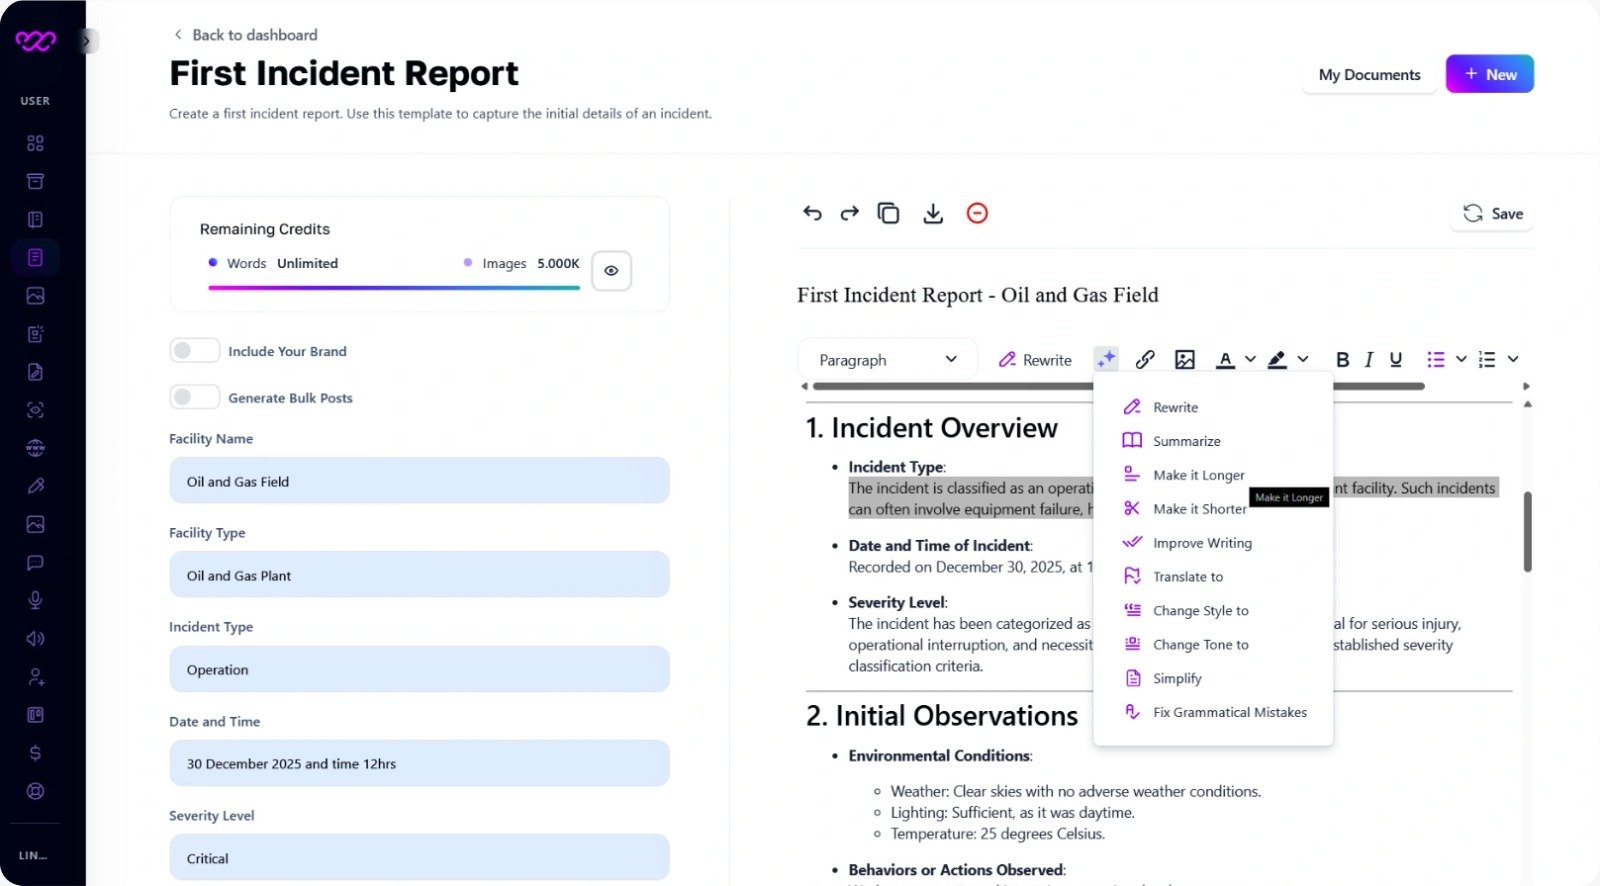Apply italic formatting
1600x886 pixels.
pyautogui.click(x=1369, y=359)
